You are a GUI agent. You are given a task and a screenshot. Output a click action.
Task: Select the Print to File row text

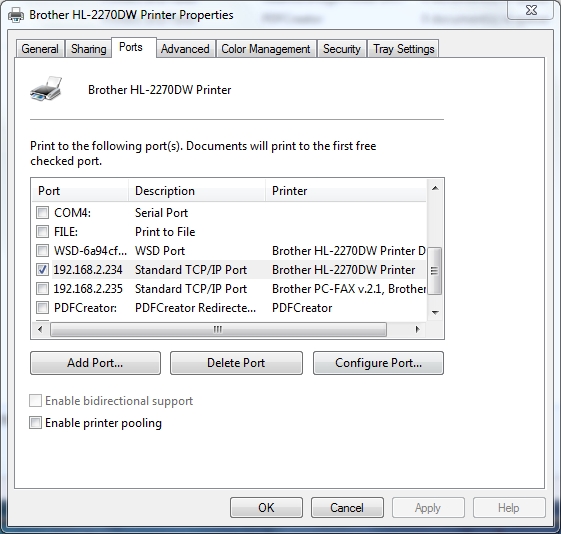pyautogui.click(x=165, y=232)
